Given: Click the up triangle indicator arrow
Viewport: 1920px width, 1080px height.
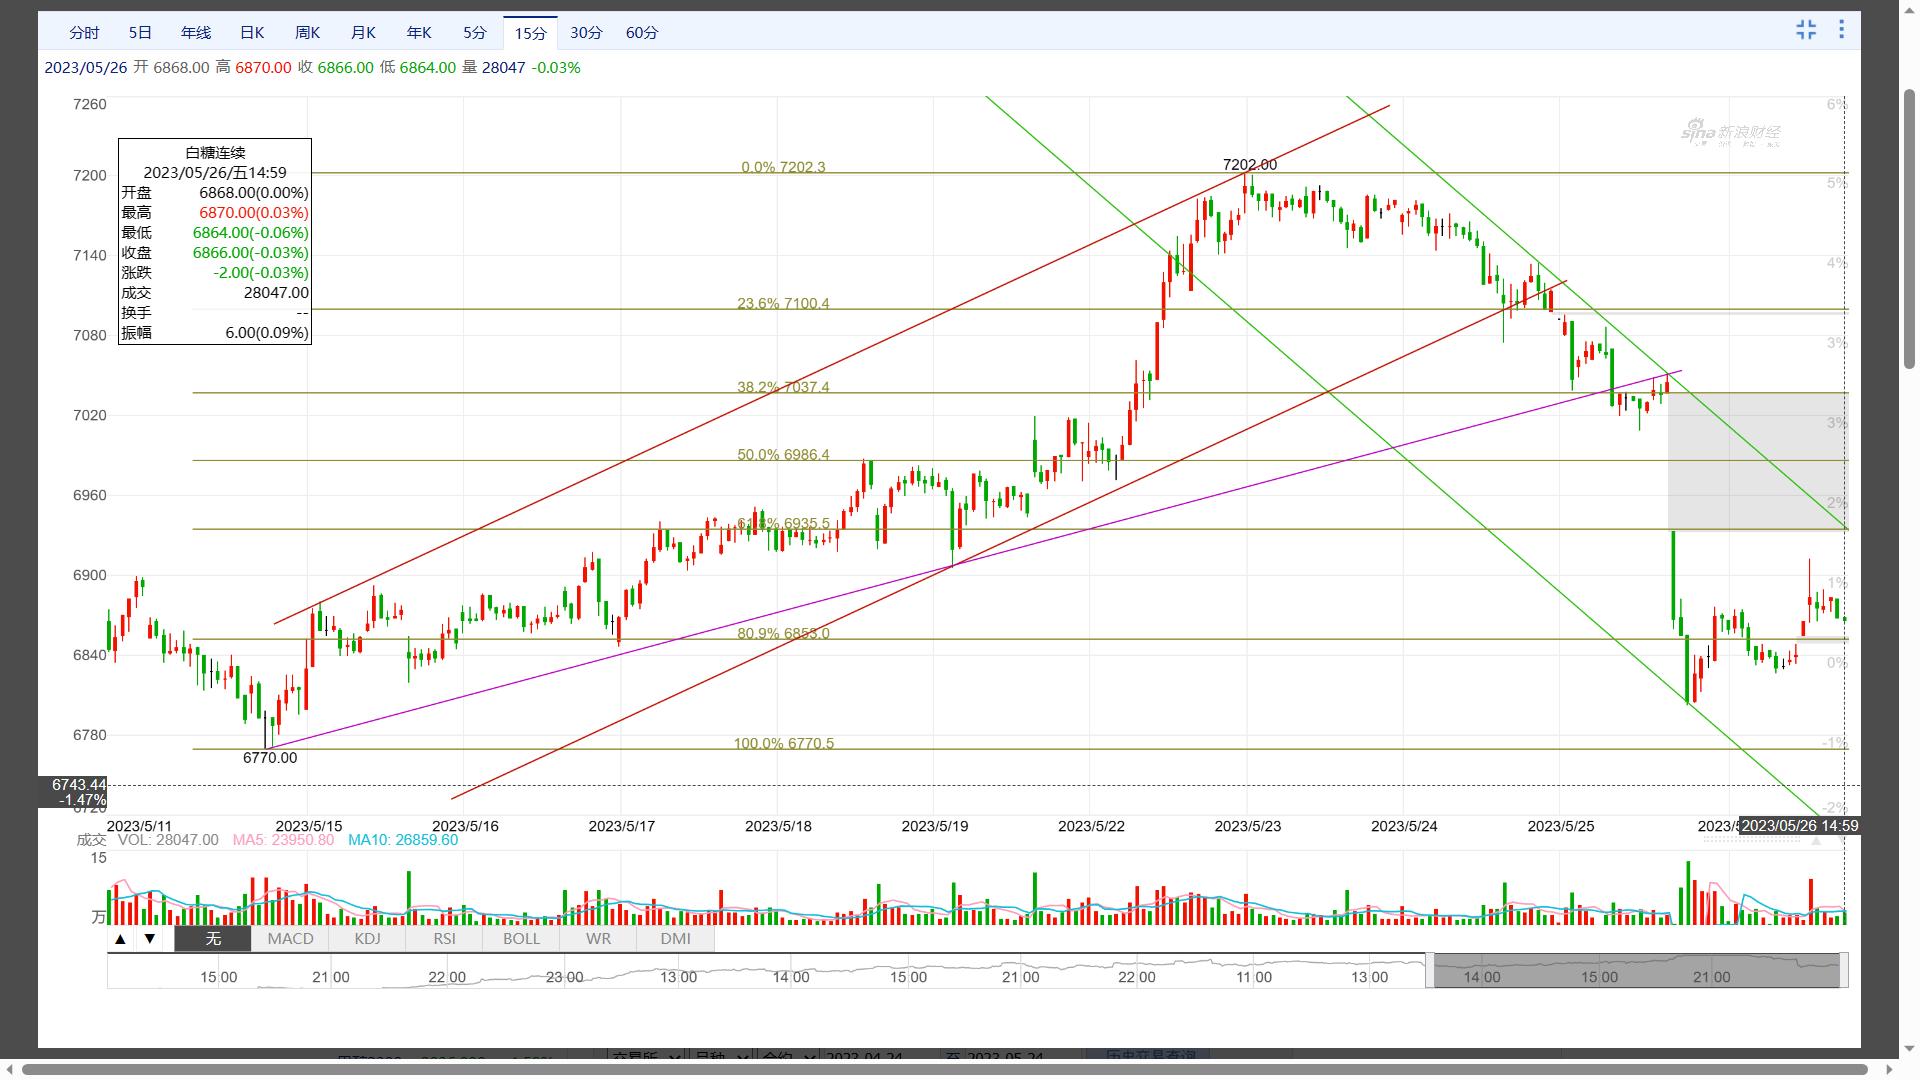Looking at the screenshot, I should click(120, 939).
